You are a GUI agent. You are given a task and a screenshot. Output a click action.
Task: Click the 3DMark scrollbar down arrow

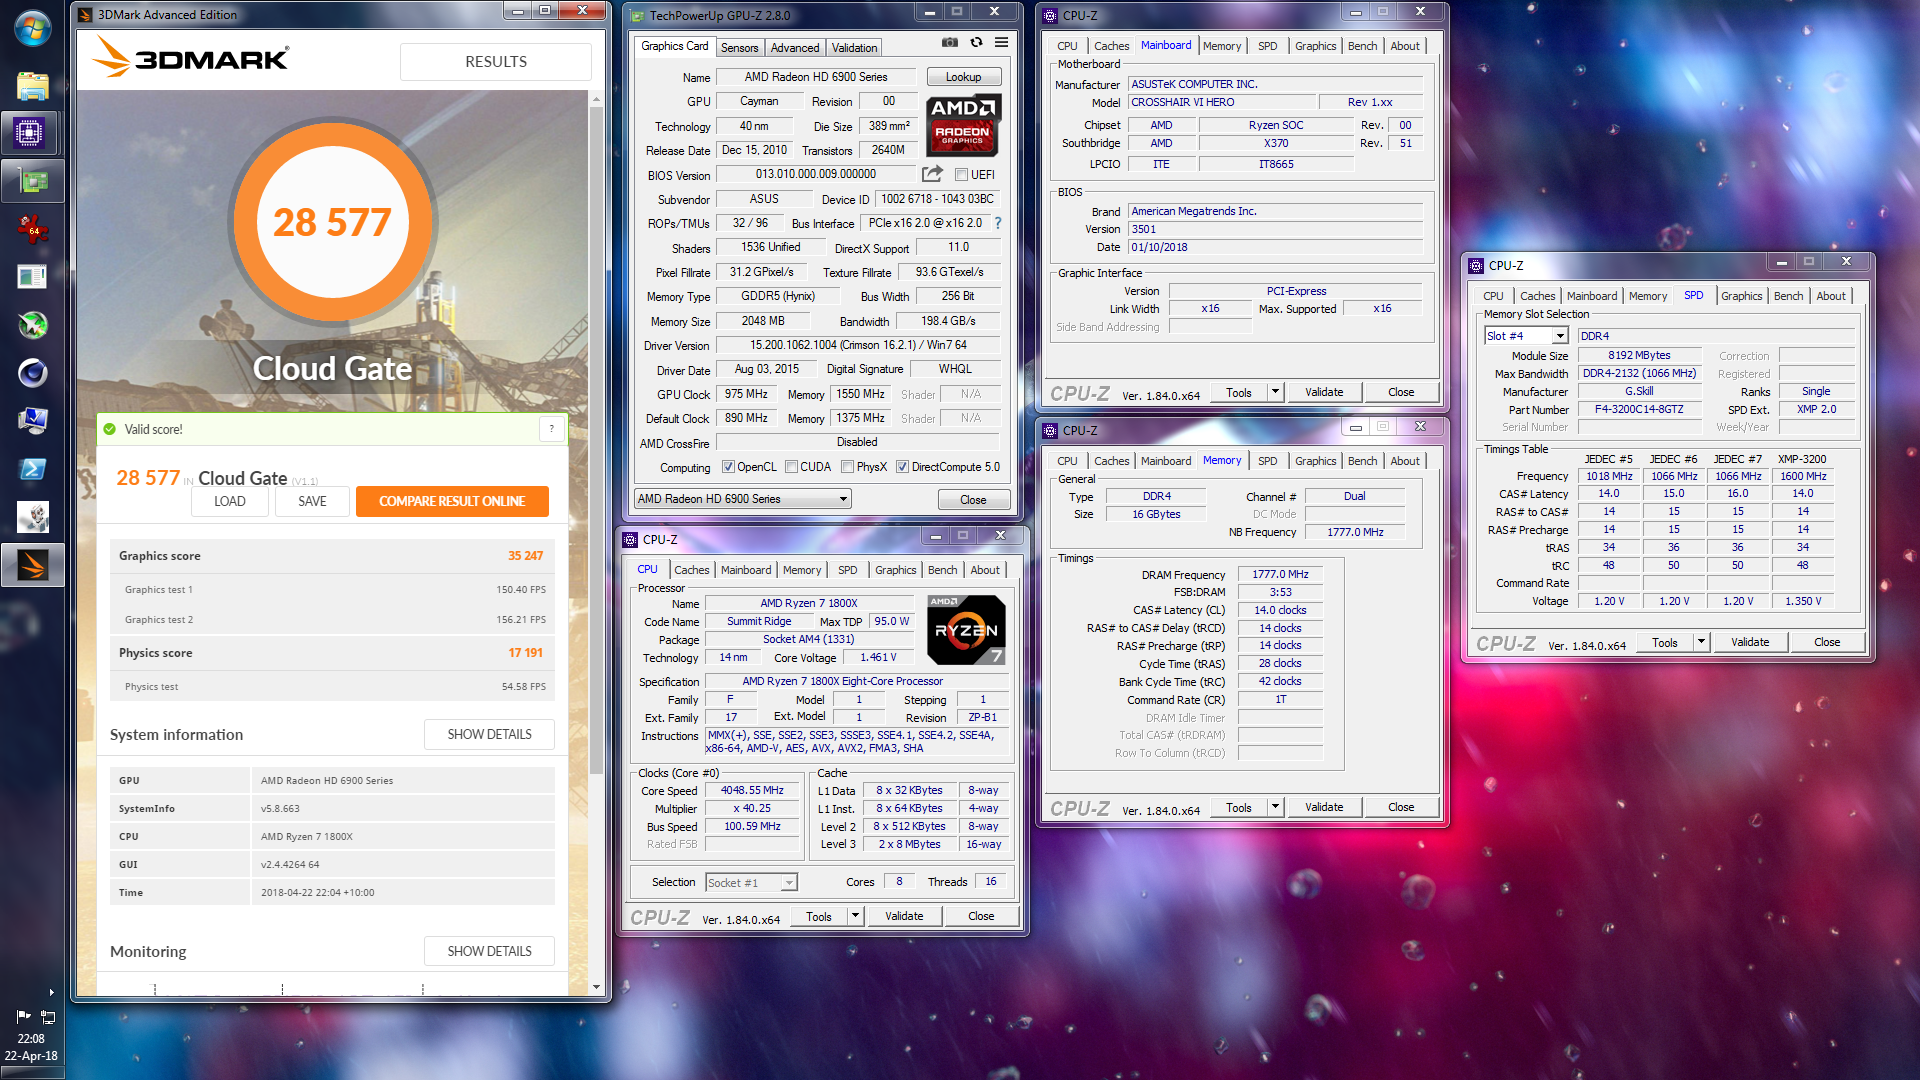596,987
